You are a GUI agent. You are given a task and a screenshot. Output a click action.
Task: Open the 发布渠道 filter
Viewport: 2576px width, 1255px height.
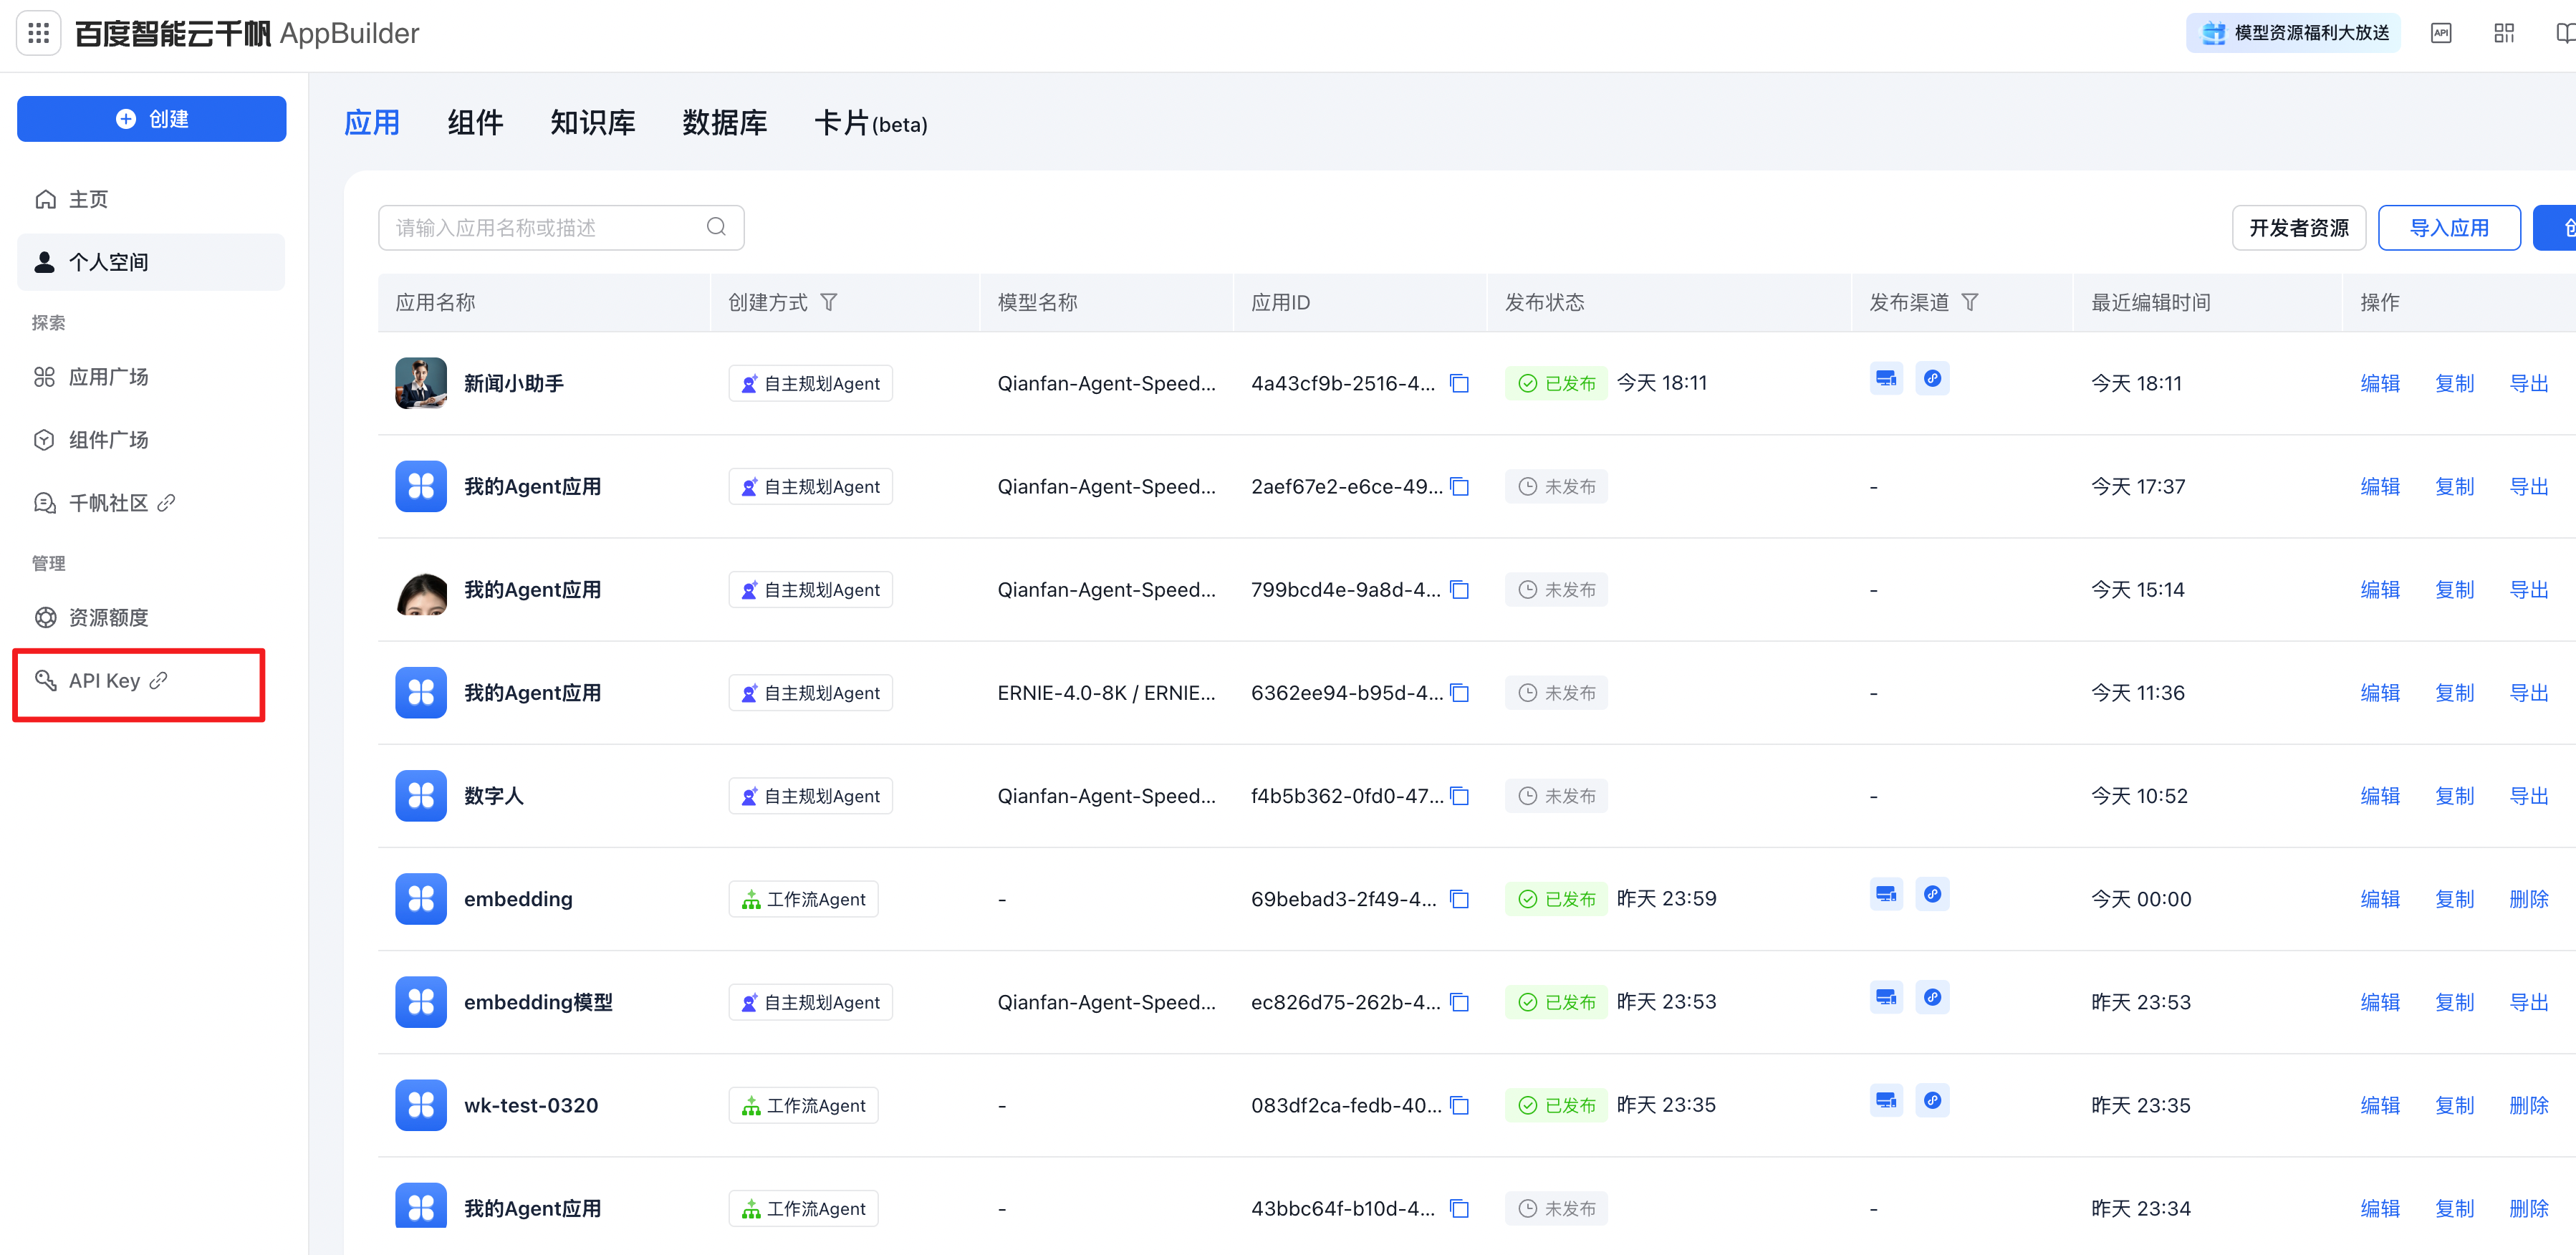(1970, 302)
